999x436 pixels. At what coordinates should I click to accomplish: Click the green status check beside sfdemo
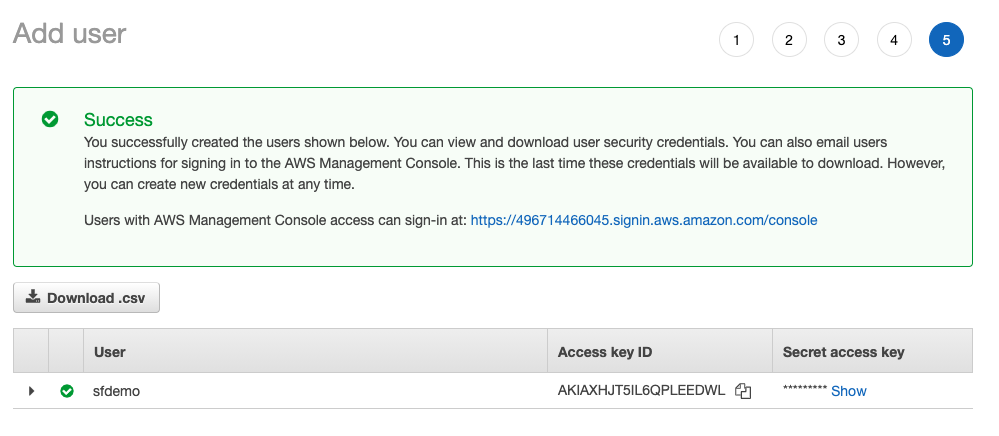[67, 391]
